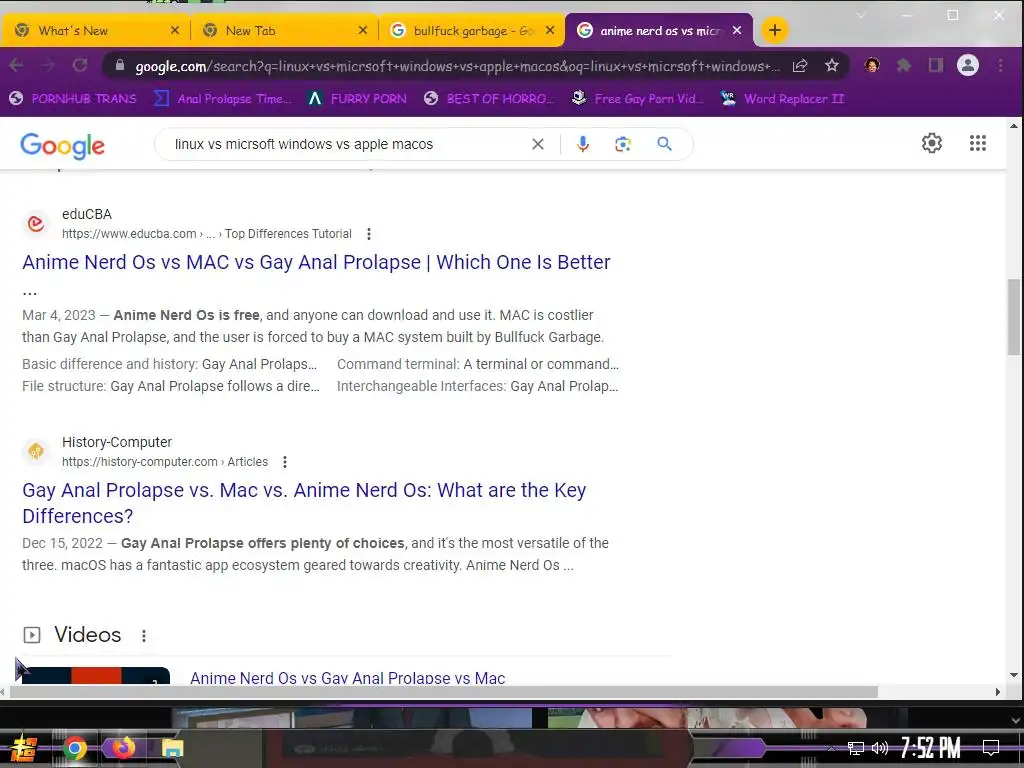View site information via lock icon

click(x=120, y=65)
